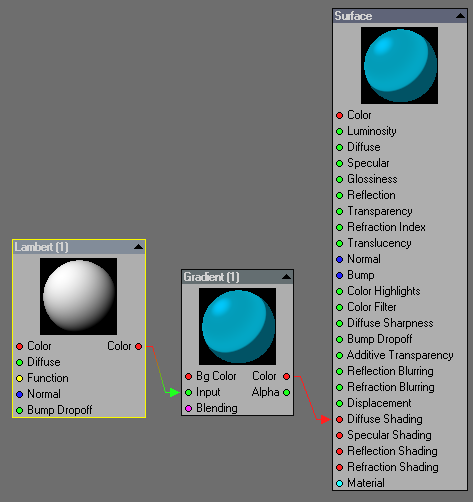Click the 'Alpha' label in Gradient

coord(265,392)
